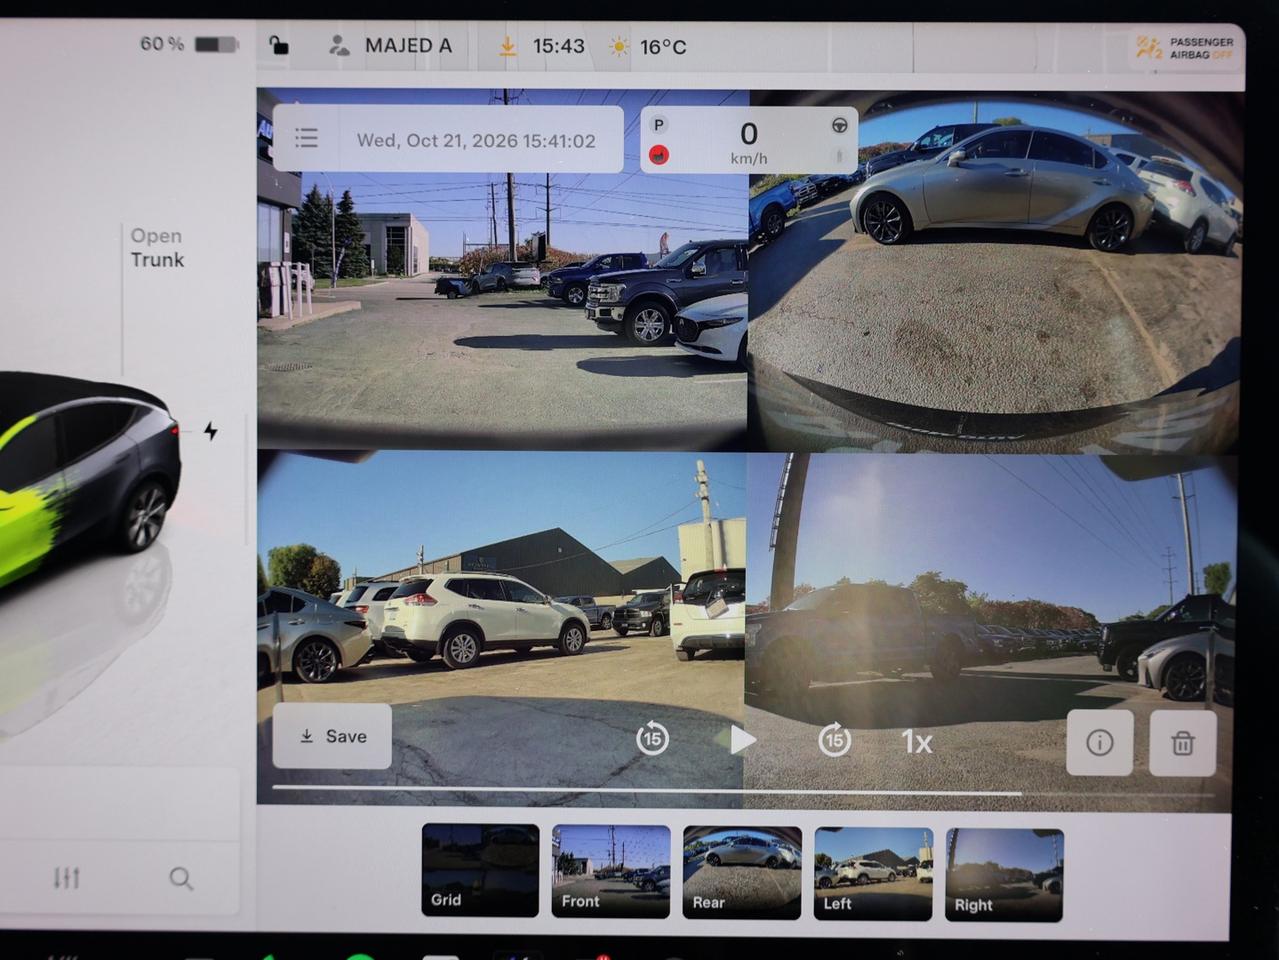Screen dimensions: 1279x960
Task: Switch to Left camera view
Action: coord(873,873)
